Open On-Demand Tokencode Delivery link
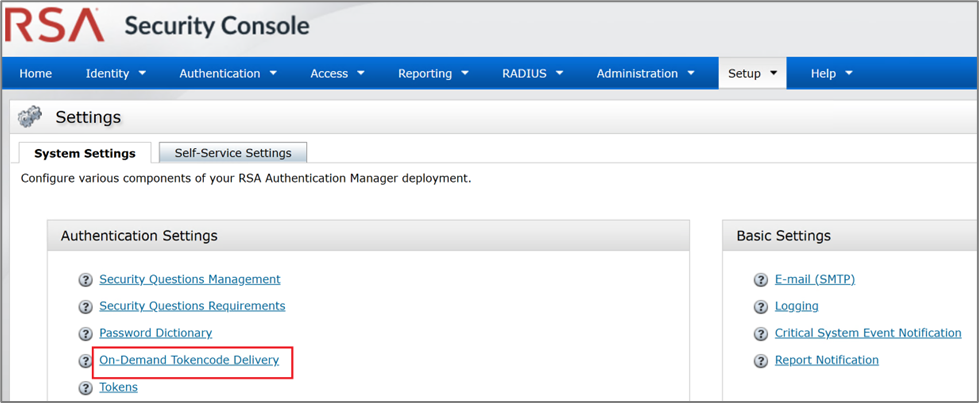Image resolution: width=979 pixels, height=403 pixels. [189, 360]
